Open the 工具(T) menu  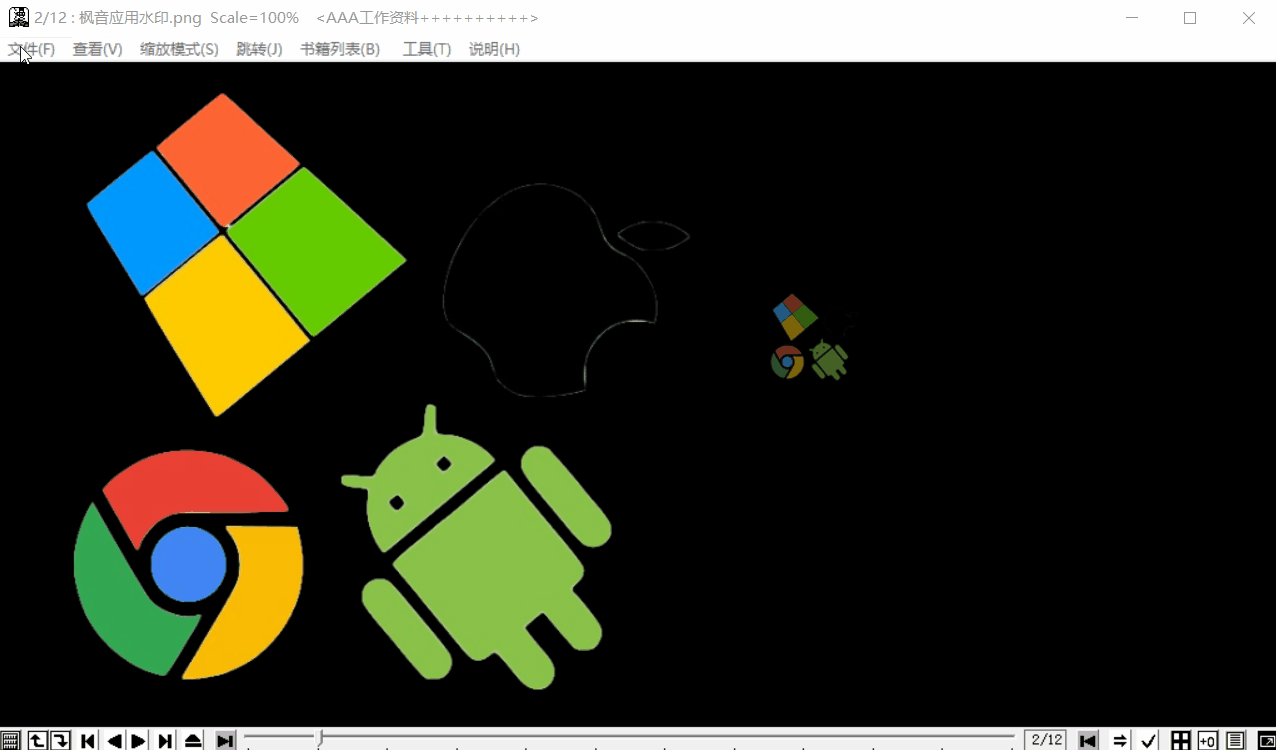click(x=427, y=49)
